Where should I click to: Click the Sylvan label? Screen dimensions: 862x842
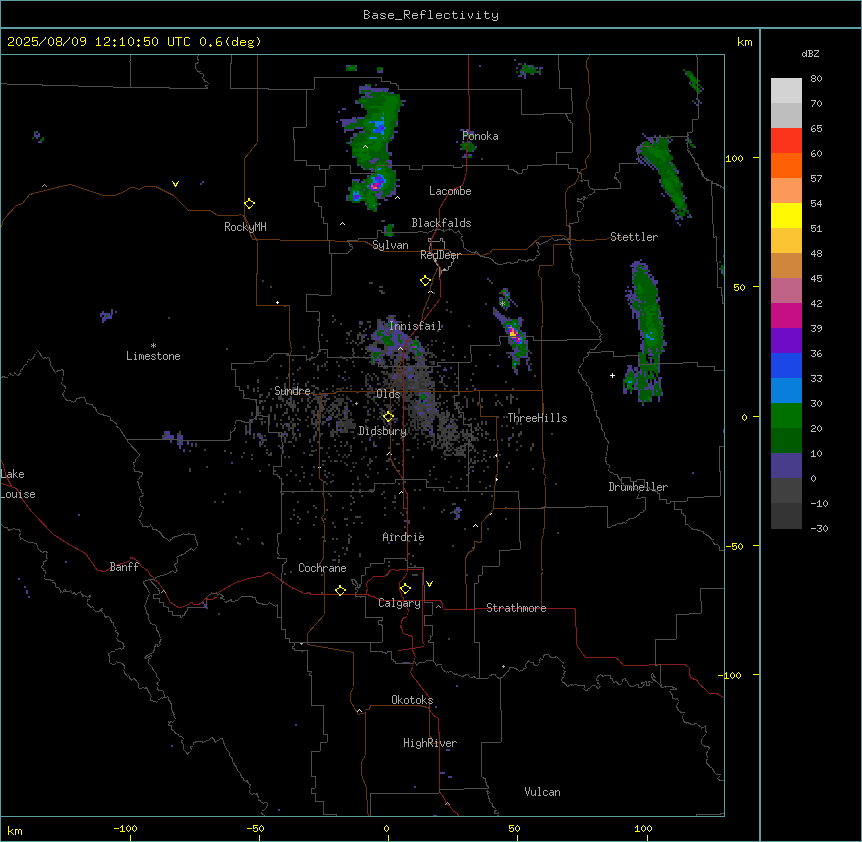pyautogui.click(x=390, y=245)
